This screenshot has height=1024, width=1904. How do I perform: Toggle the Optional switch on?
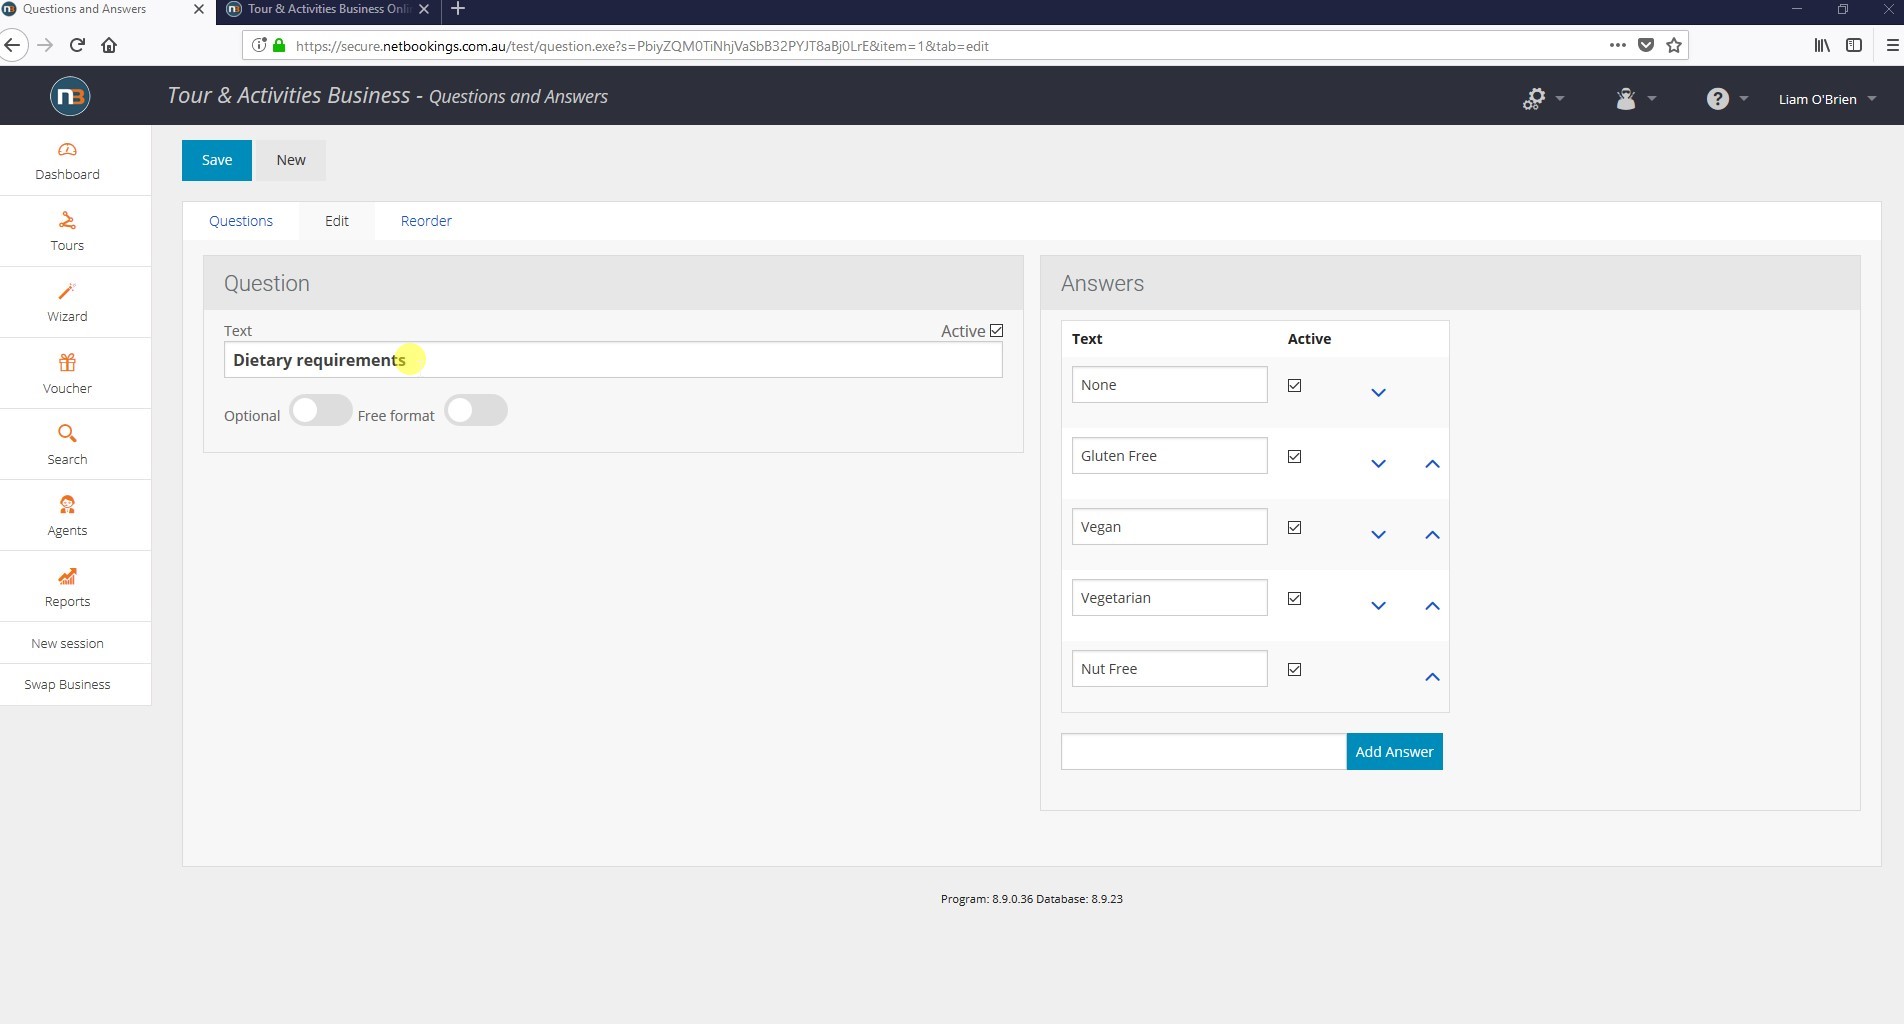(x=320, y=411)
